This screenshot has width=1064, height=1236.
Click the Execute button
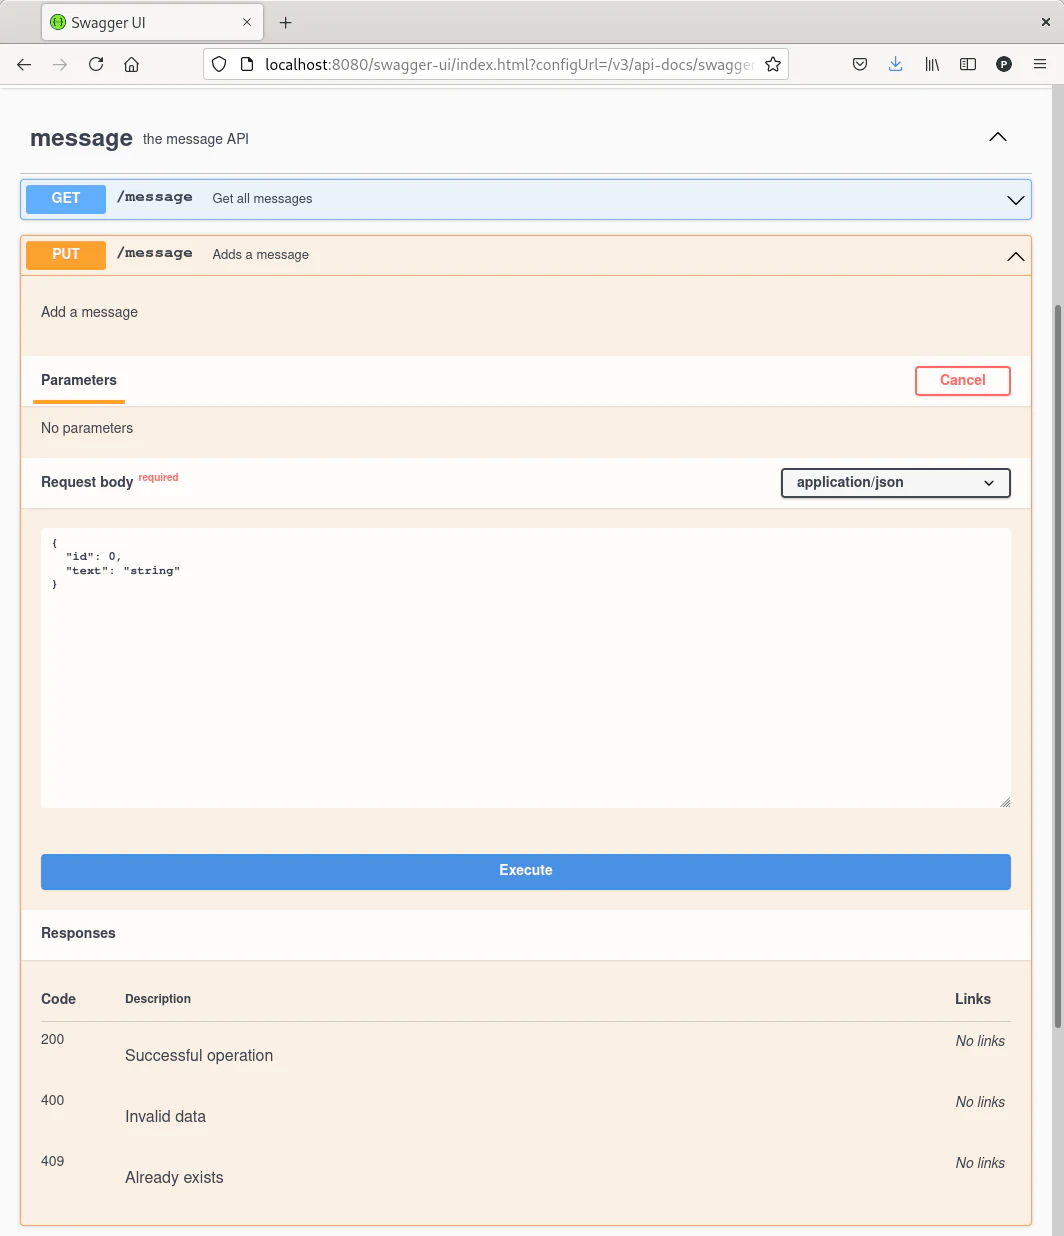(525, 871)
